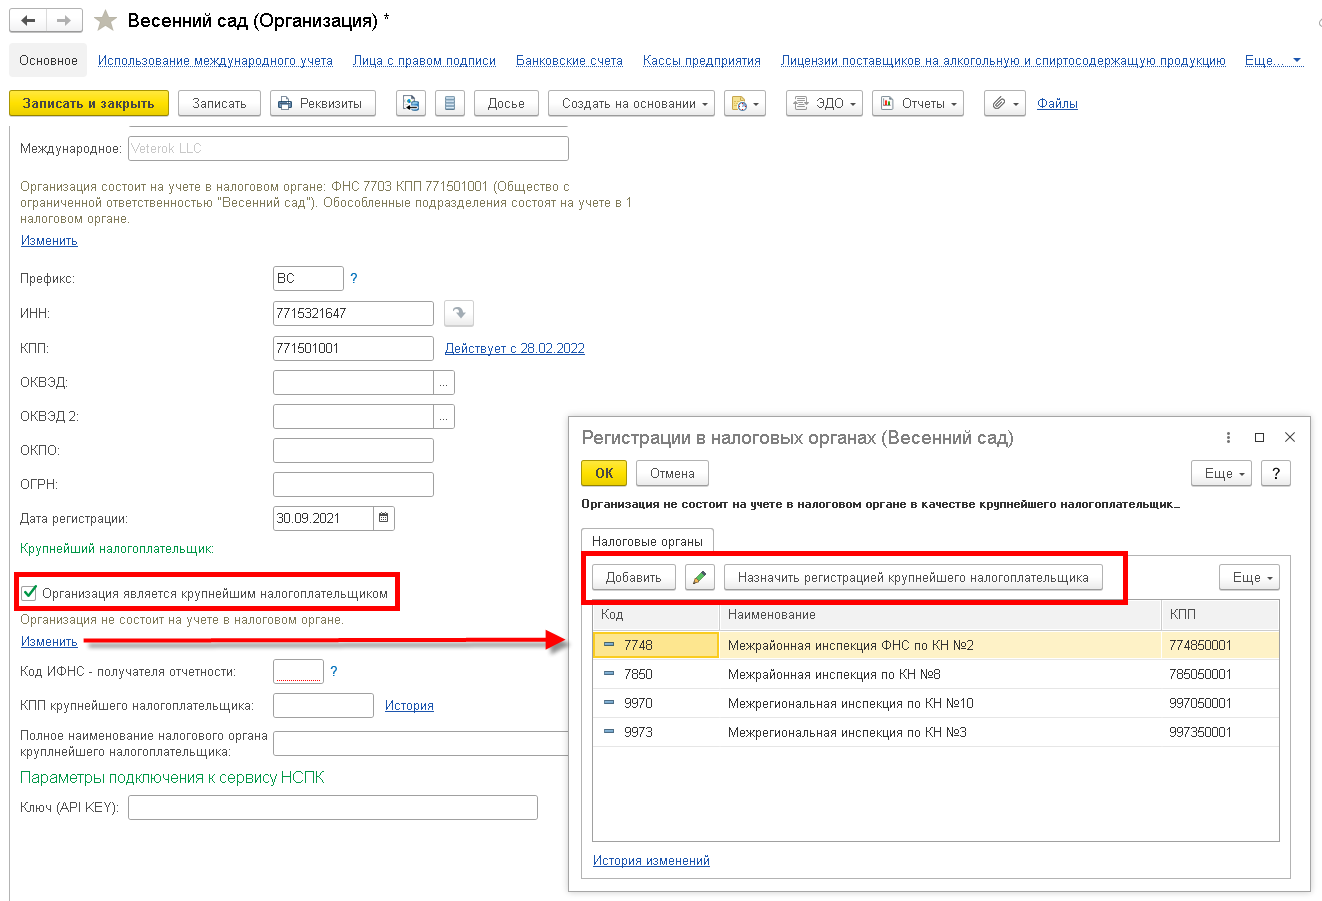This screenshot has width=1322, height=901.
Task: Sort table by Код column header
Action: click(x=656, y=614)
